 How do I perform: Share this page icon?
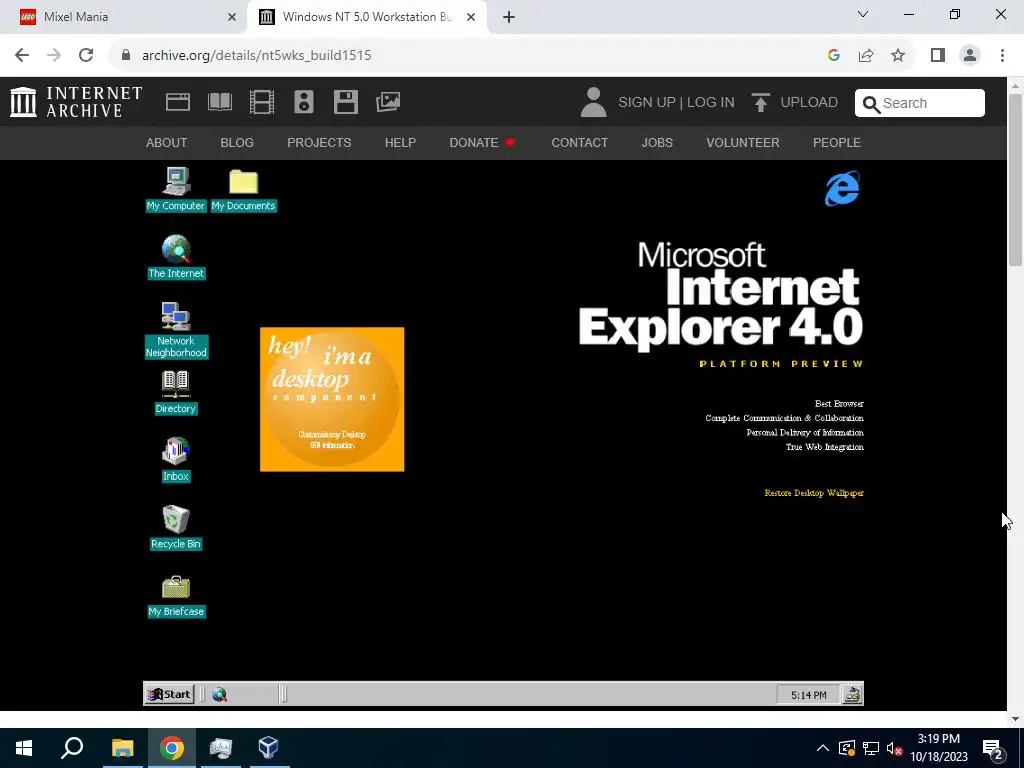click(x=866, y=56)
